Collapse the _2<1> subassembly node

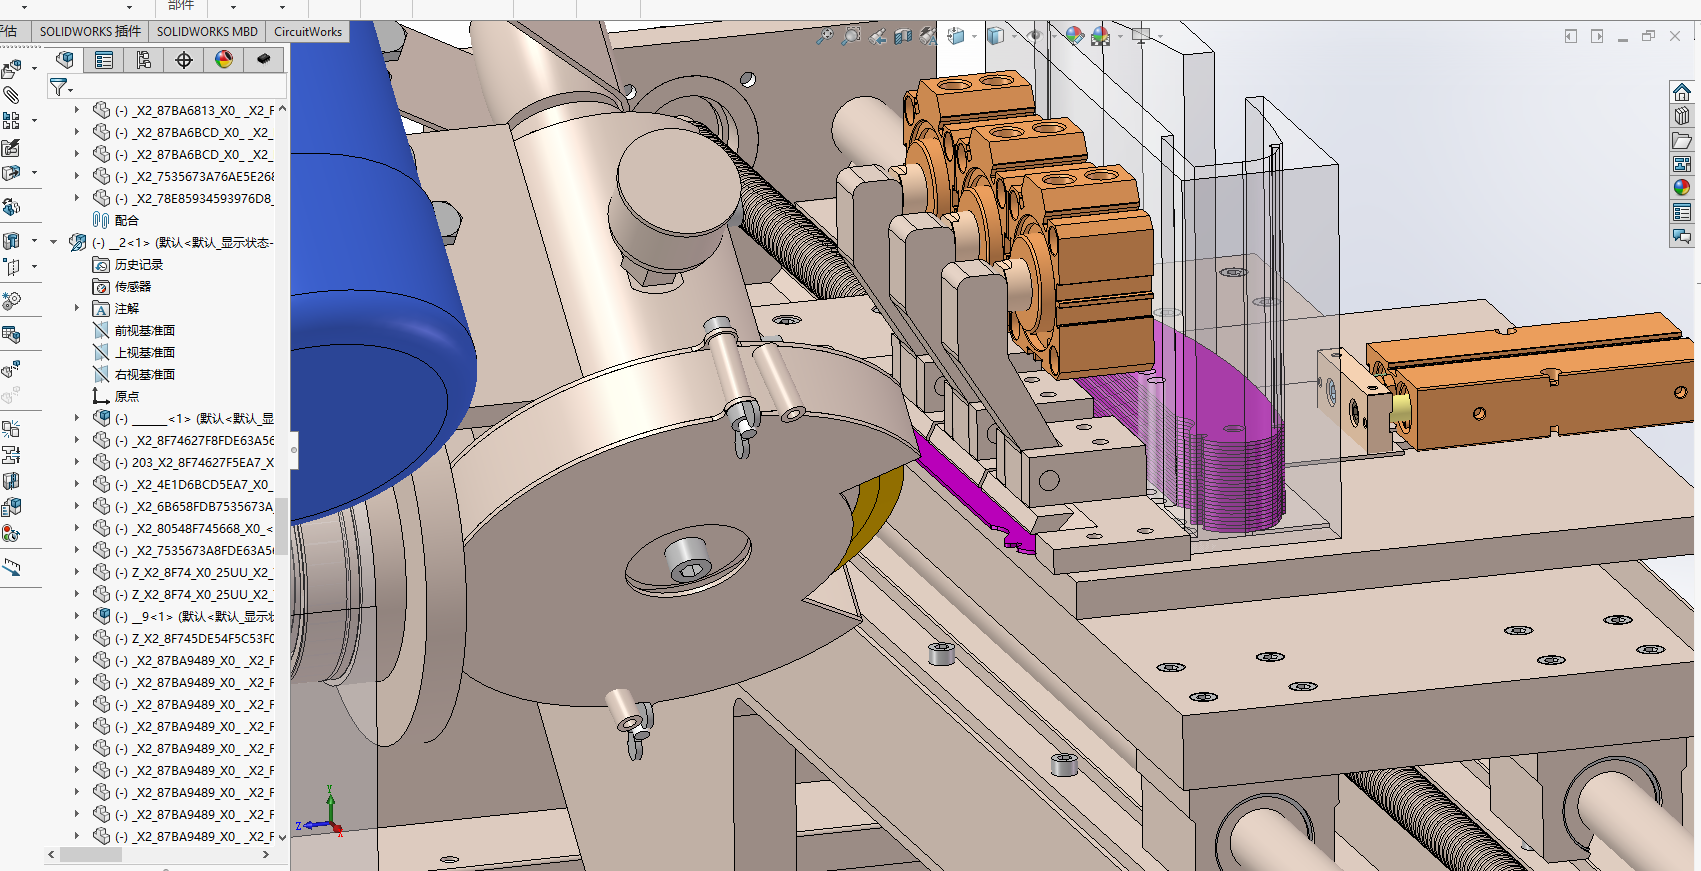(x=54, y=242)
